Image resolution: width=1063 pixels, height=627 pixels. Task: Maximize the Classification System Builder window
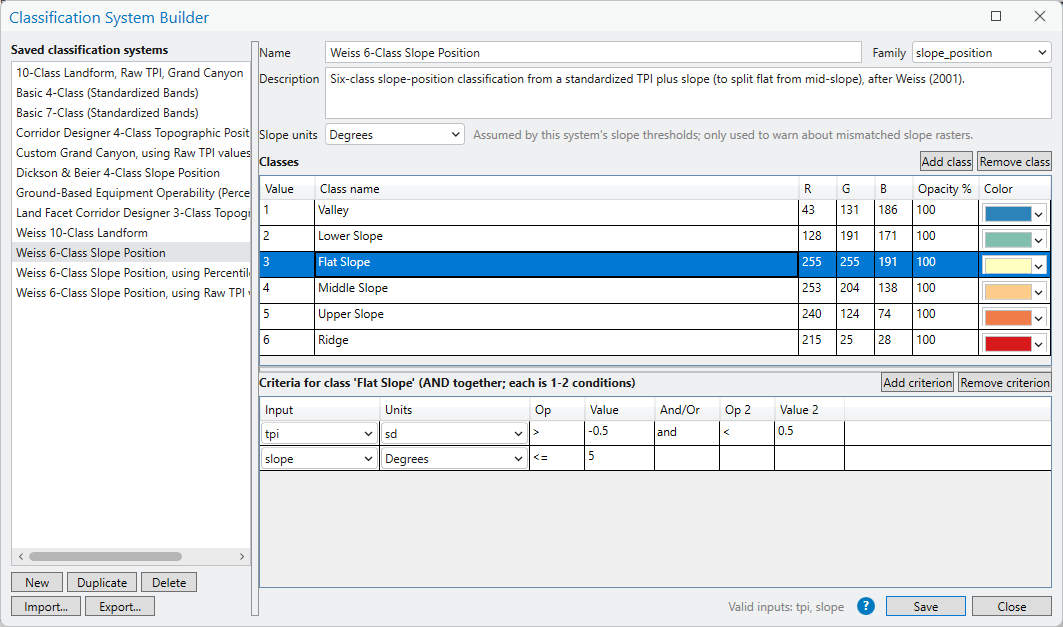[x=996, y=16]
